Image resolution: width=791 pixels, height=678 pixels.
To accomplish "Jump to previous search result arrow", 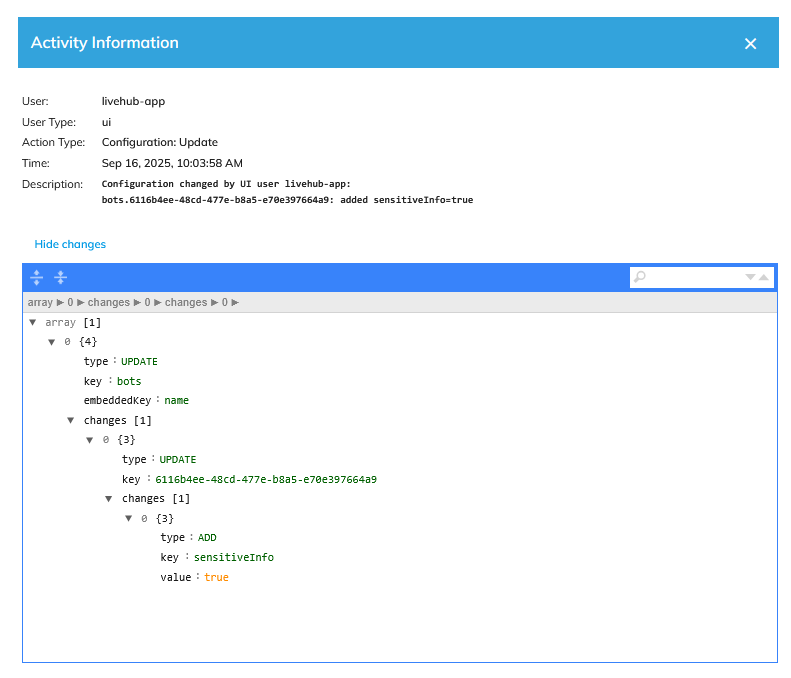I will (764, 277).
